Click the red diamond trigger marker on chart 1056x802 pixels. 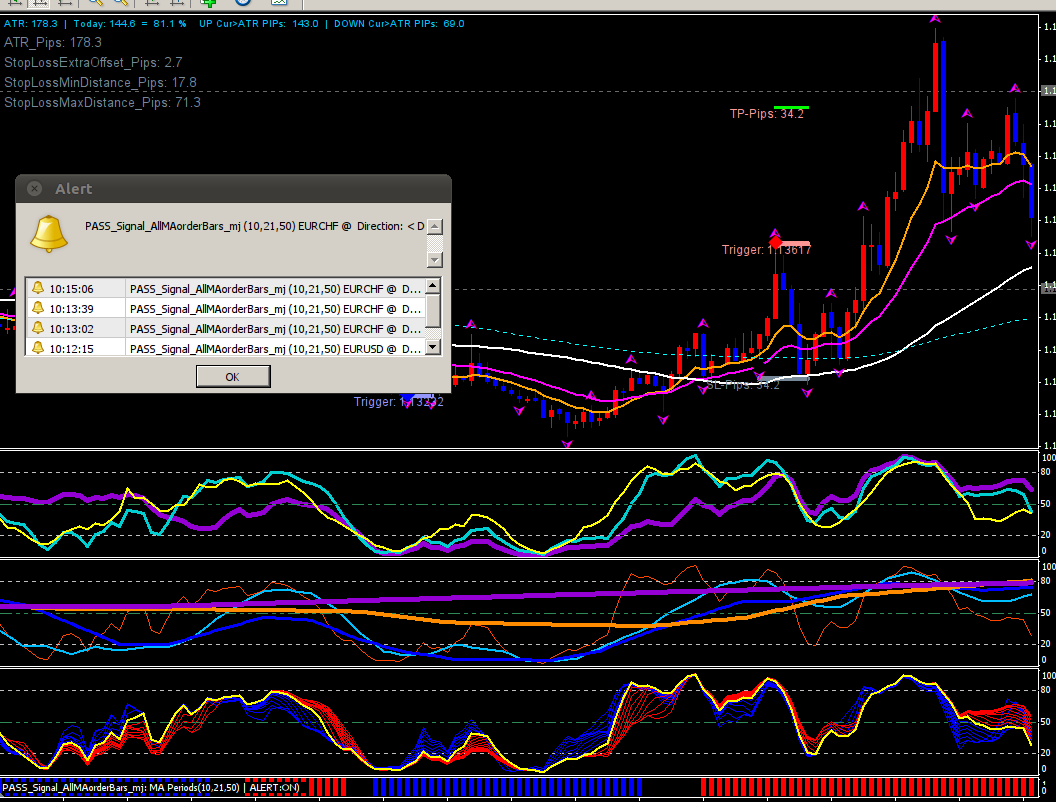tap(775, 242)
